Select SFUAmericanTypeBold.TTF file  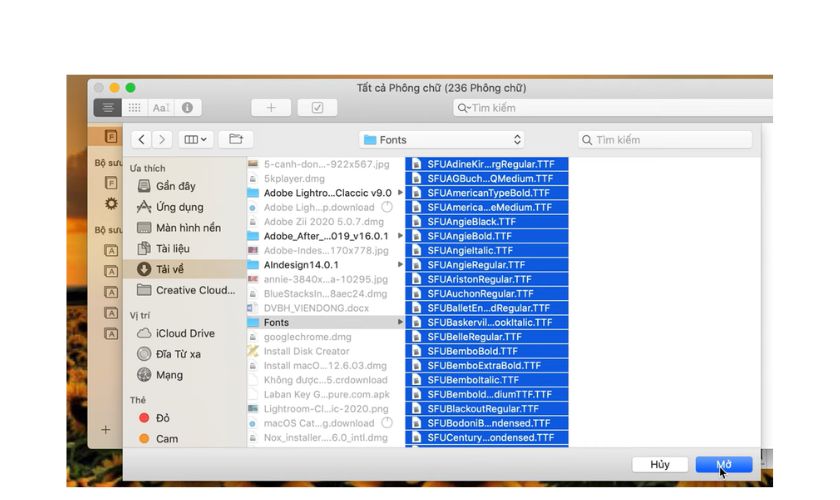coord(487,193)
